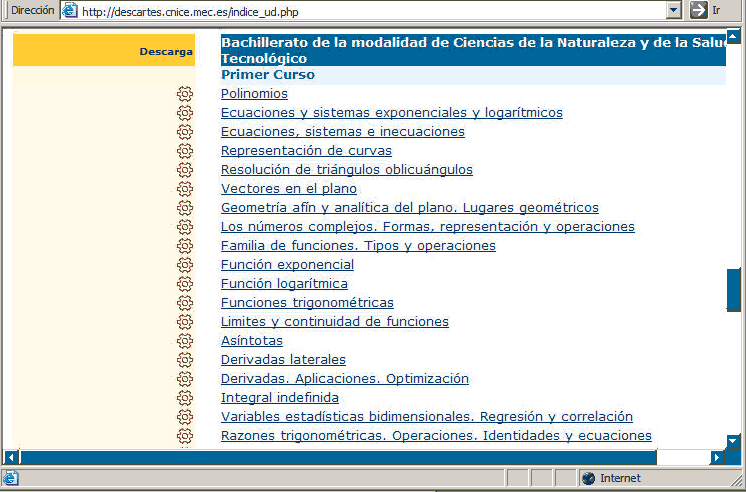Viewport: 746px width, 492px height.
Task: Open Derivadas laterales link
Action: coord(283,360)
